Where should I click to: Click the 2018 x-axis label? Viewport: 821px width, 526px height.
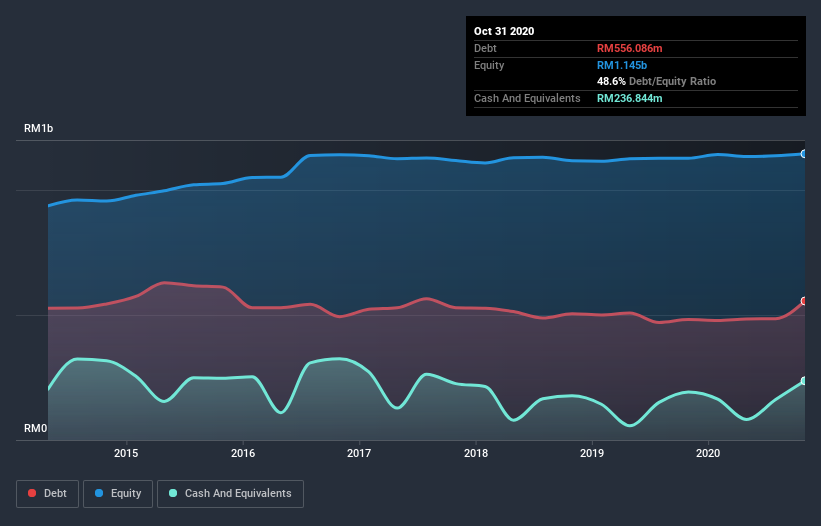(476, 453)
